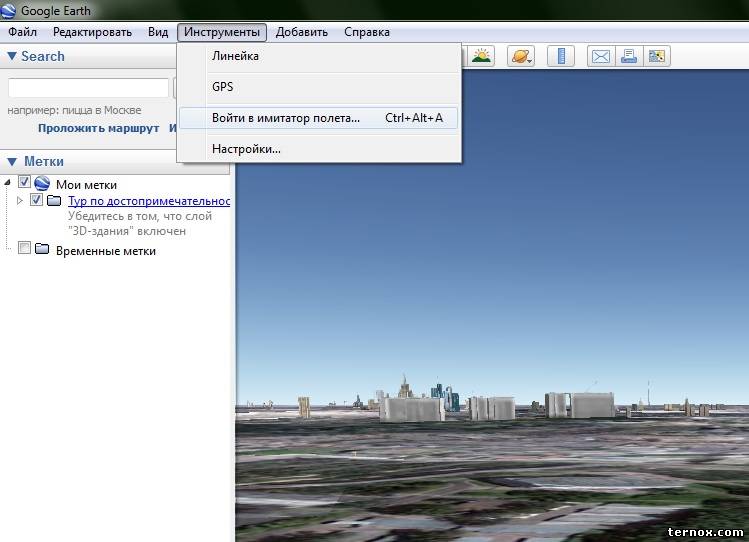This screenshot has height=542, width=749.
Task: Open the planet switcher icon
Action: point(521,56)
